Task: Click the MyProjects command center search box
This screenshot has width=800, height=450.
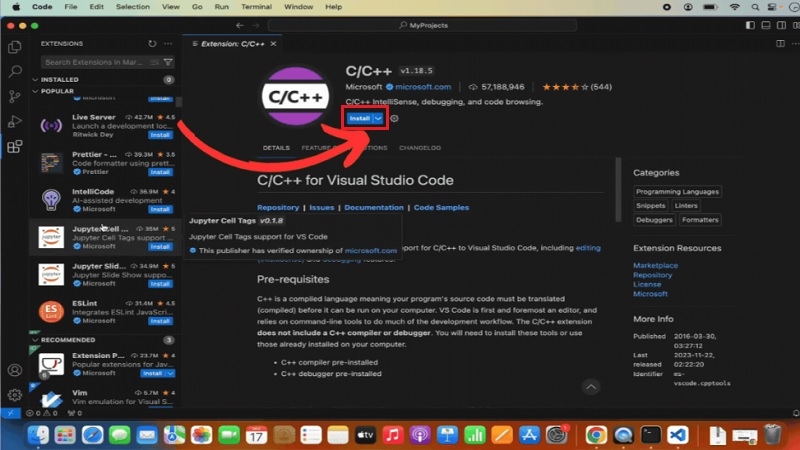Action: (422, 25)
